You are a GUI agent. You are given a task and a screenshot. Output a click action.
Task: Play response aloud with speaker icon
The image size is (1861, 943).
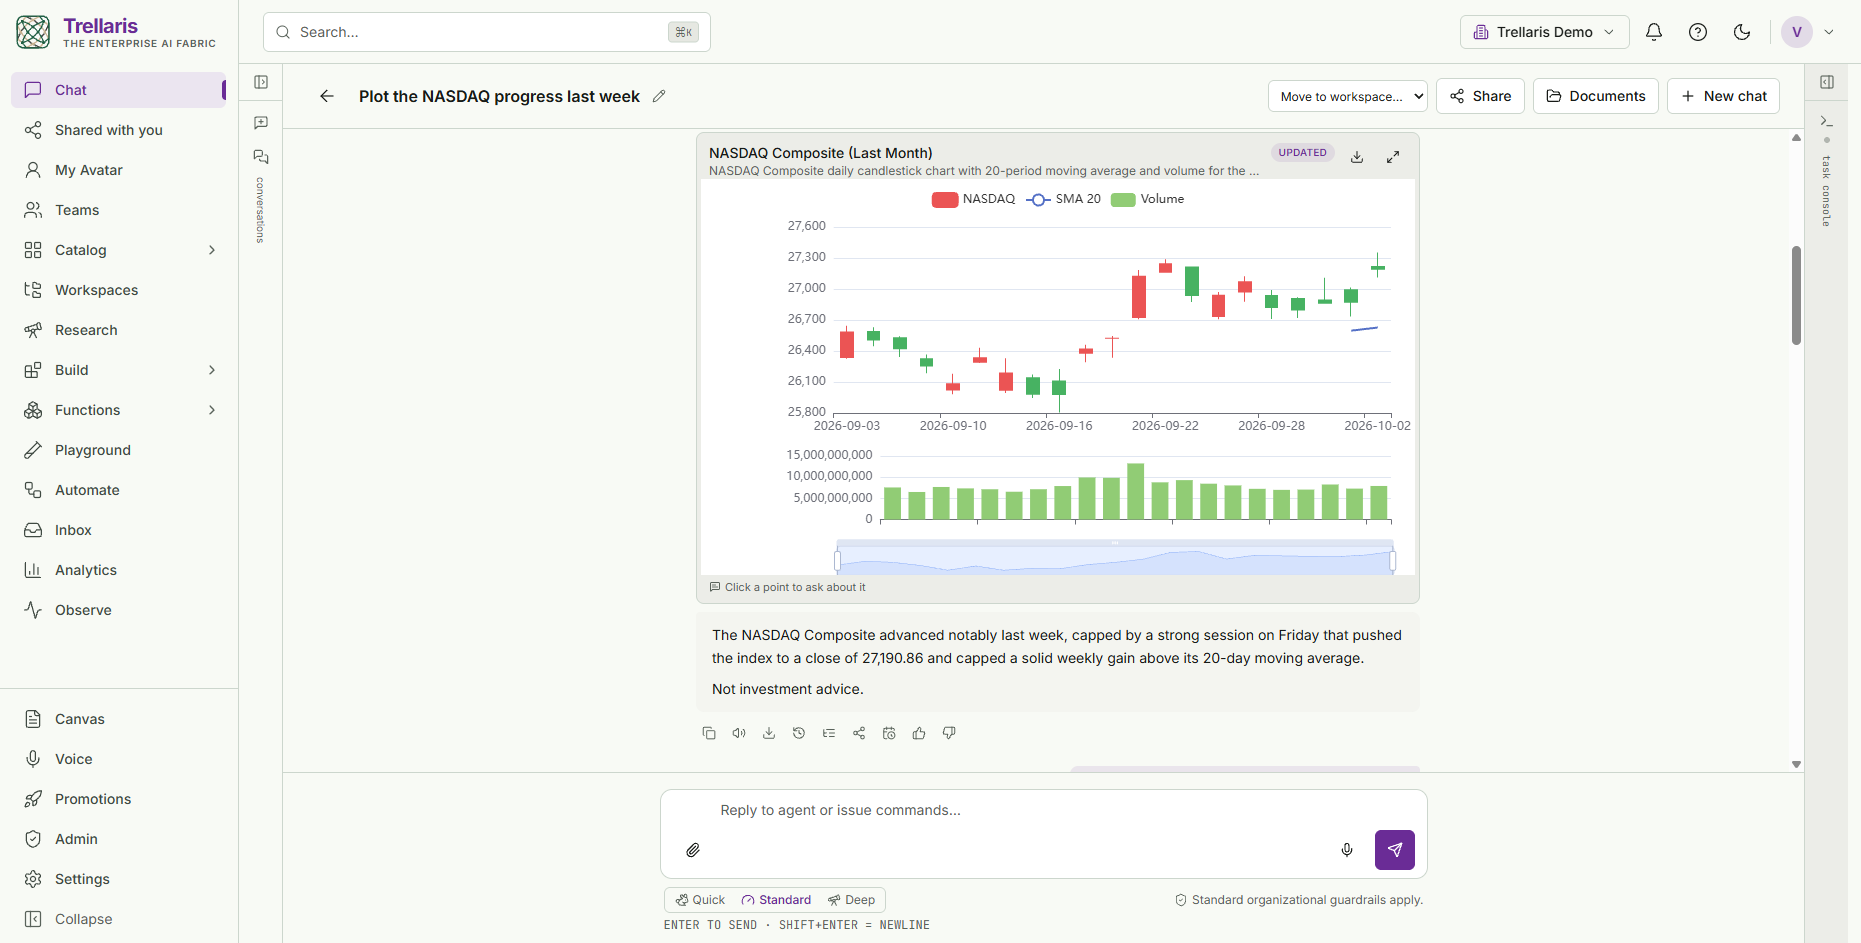[x=739, y=733]
